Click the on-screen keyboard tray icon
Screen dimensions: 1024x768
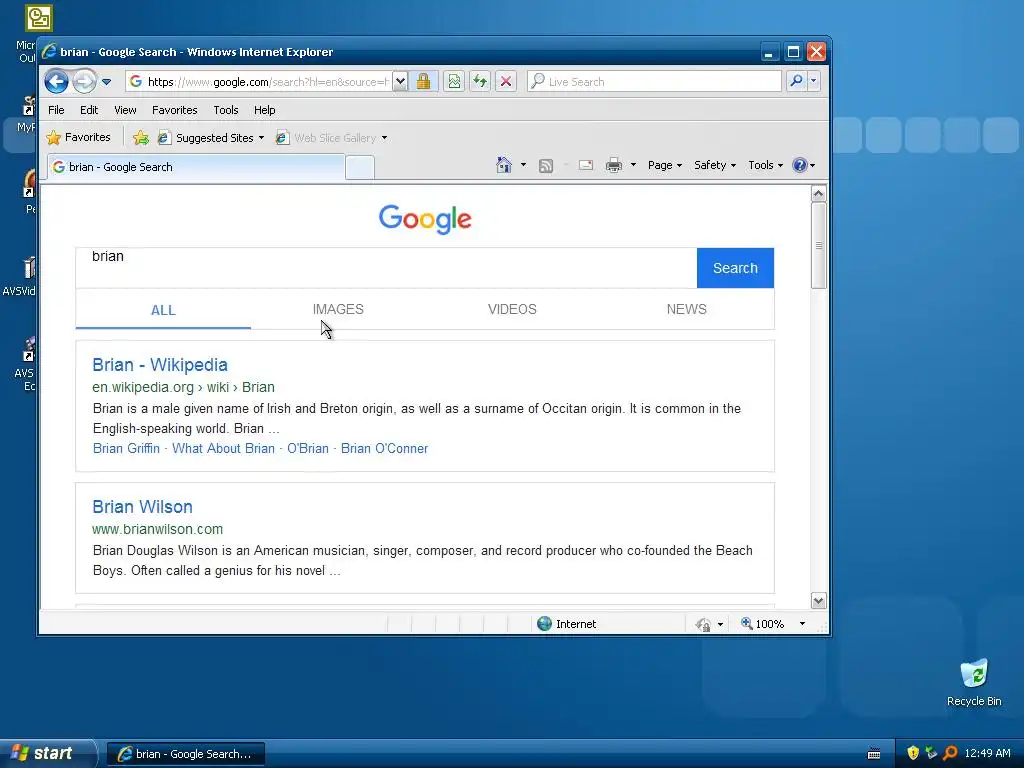[x=874, y=754]
